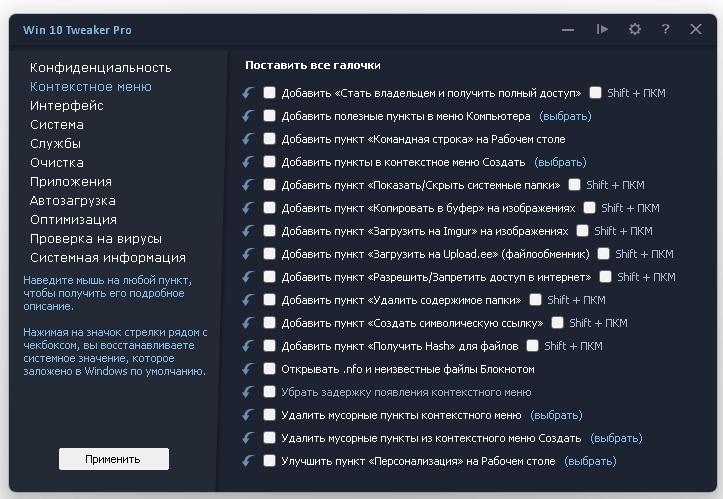Screen dimensions: 723x499
Task: Restore default for «Показать/Скрыть системные папки»
Action: coord(248,185)
